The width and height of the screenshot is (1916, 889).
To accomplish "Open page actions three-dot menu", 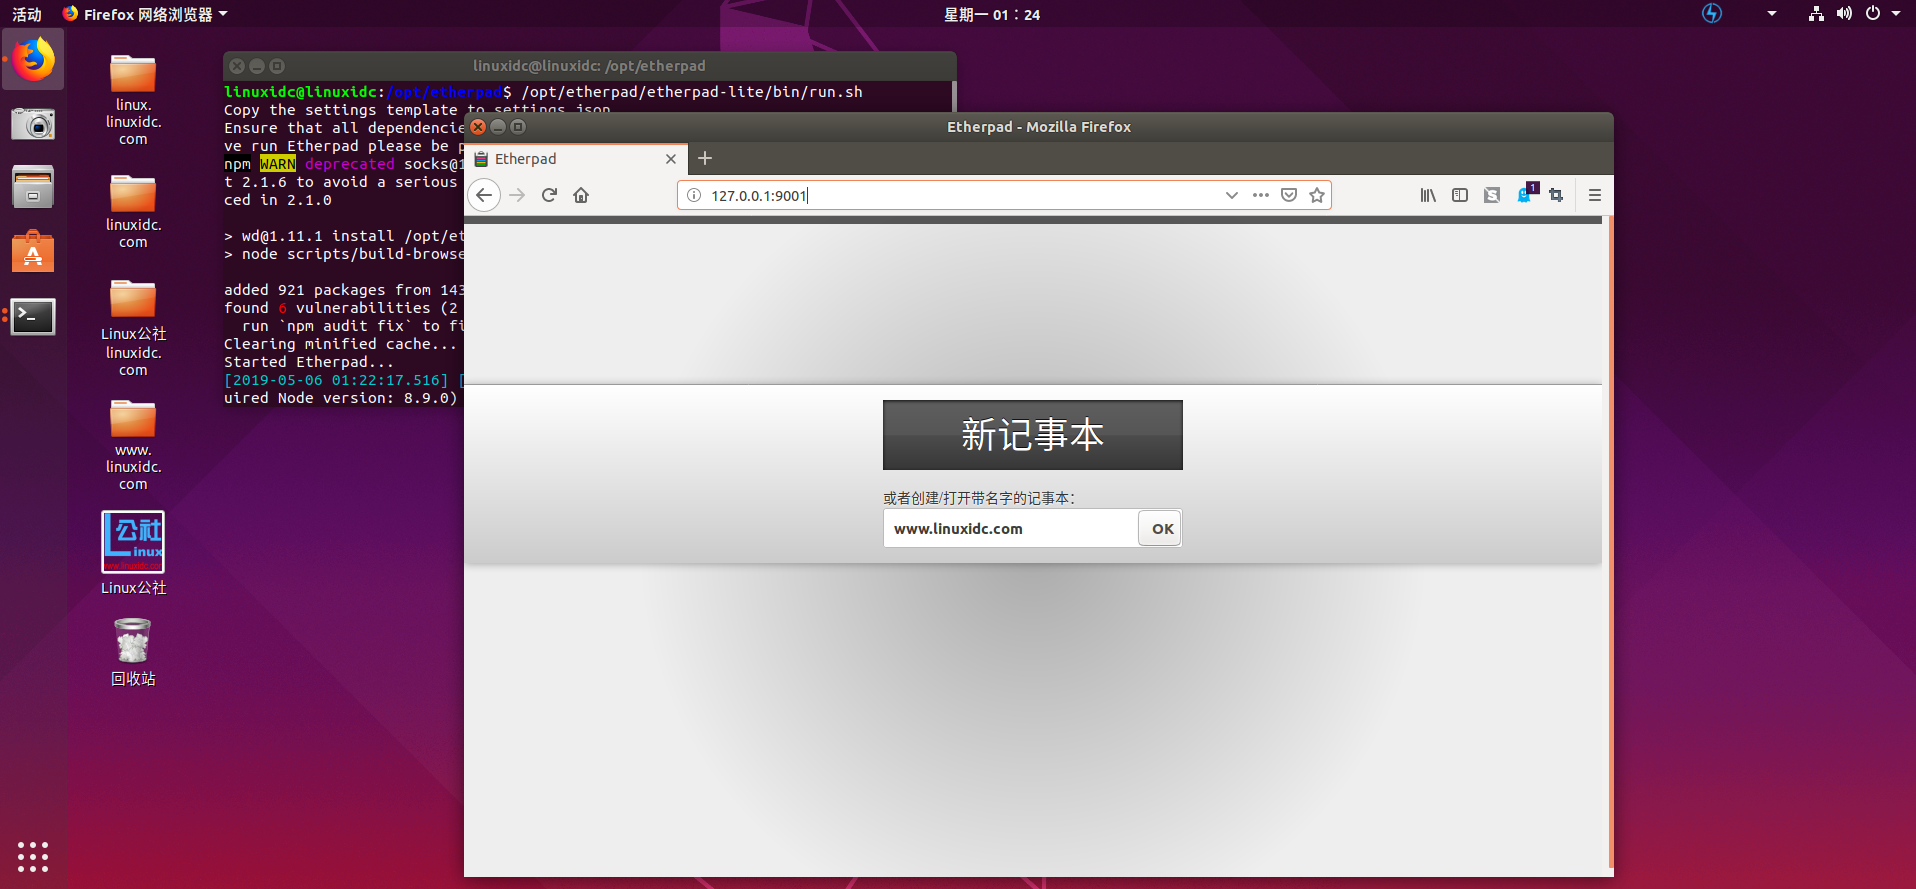I will [1261, 195].
